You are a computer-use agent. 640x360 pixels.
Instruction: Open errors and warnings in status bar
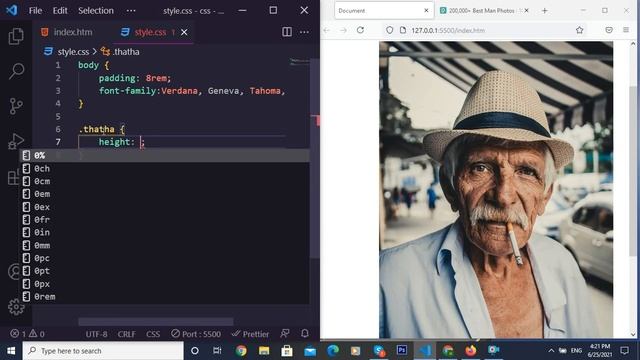click(x=27, y=334)
